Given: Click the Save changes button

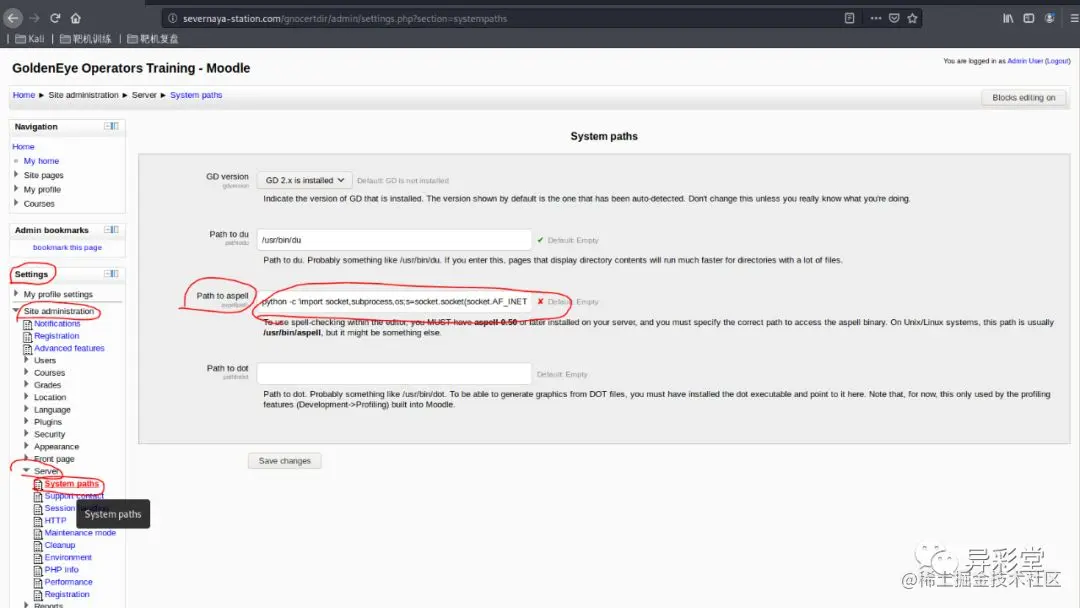Looking at the screenshot, I should point(284,461).
